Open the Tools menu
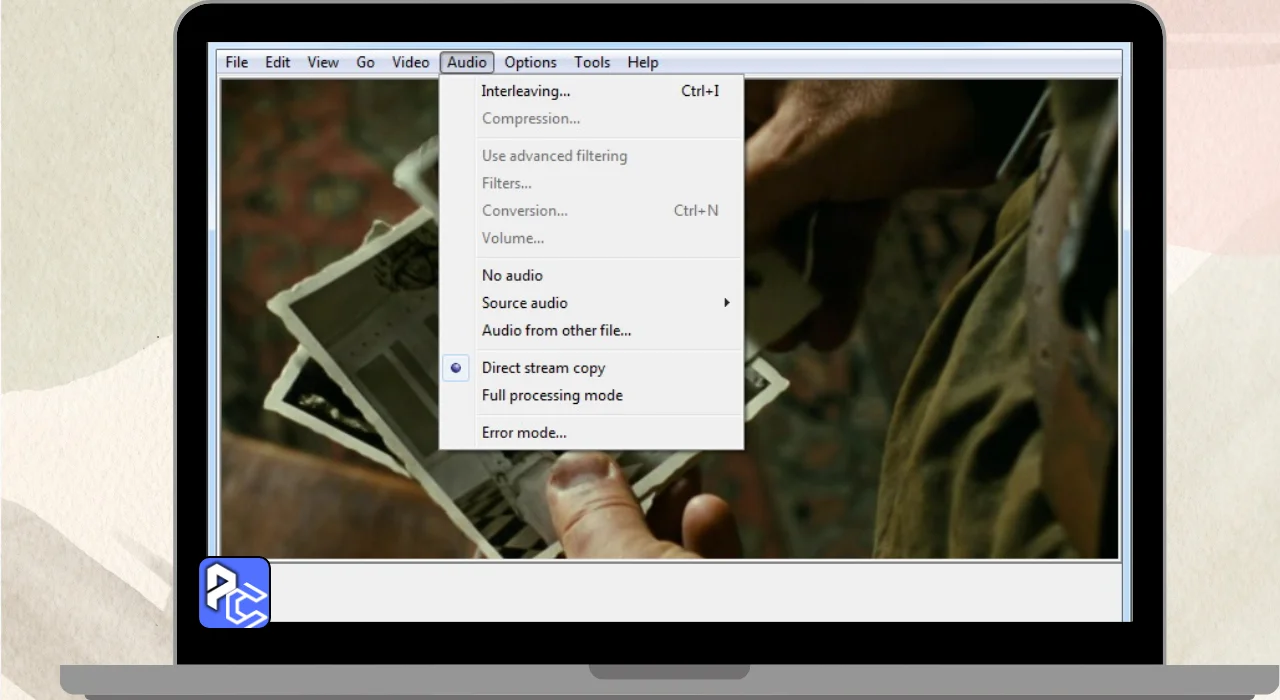 pos(592,62)
